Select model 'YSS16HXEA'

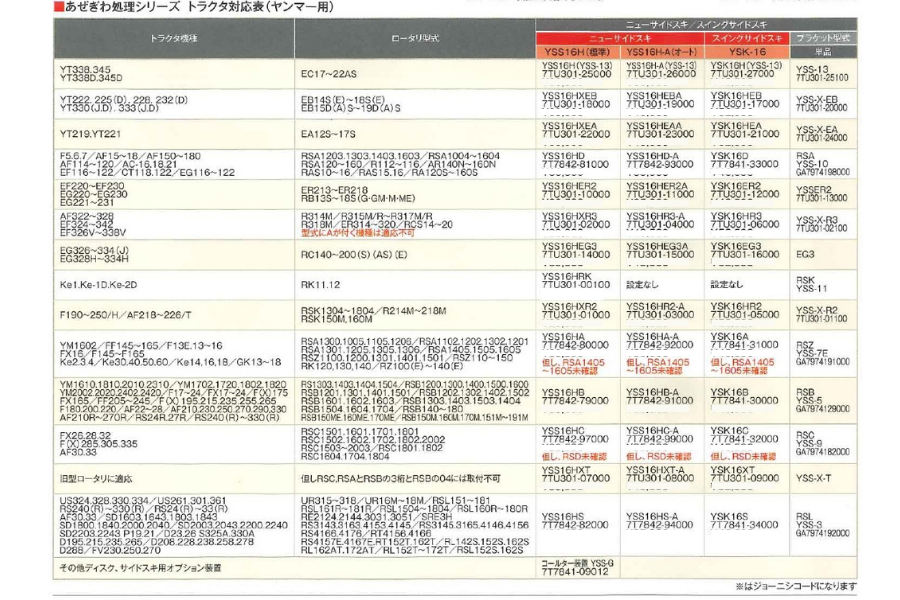[569, 126]
